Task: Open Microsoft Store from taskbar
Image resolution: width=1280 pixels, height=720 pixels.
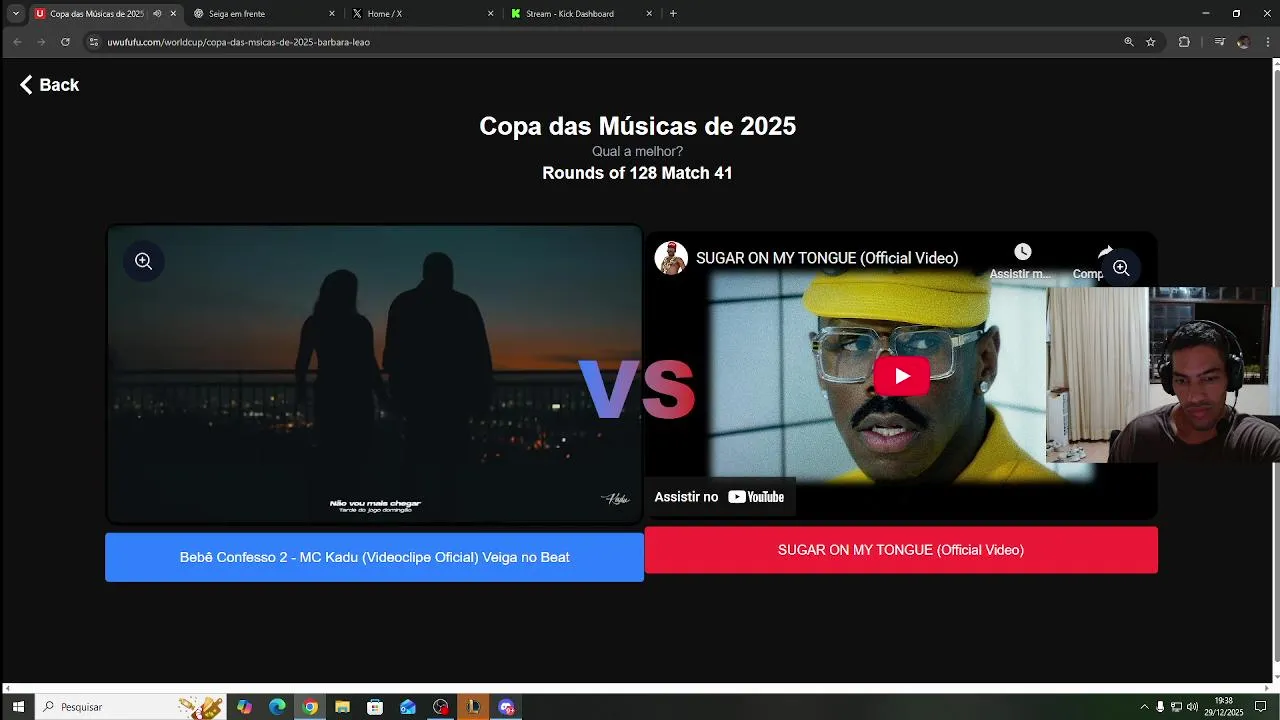Action: pyautogui.click(x=375, y=707)
